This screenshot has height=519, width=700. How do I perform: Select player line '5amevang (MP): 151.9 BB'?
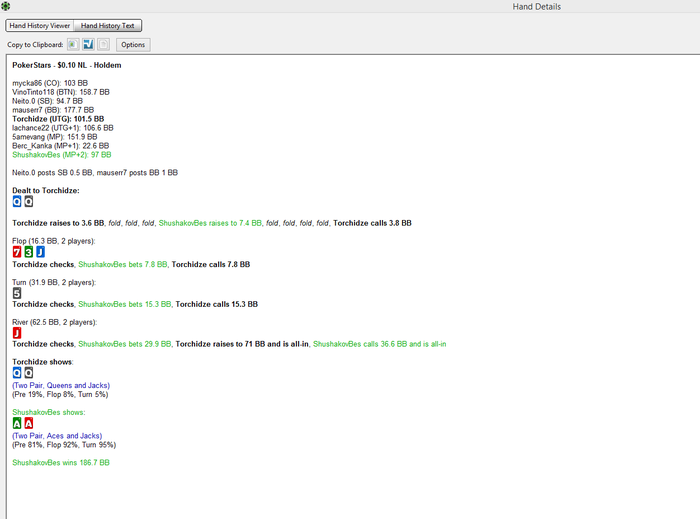click(x=54, y=137)
